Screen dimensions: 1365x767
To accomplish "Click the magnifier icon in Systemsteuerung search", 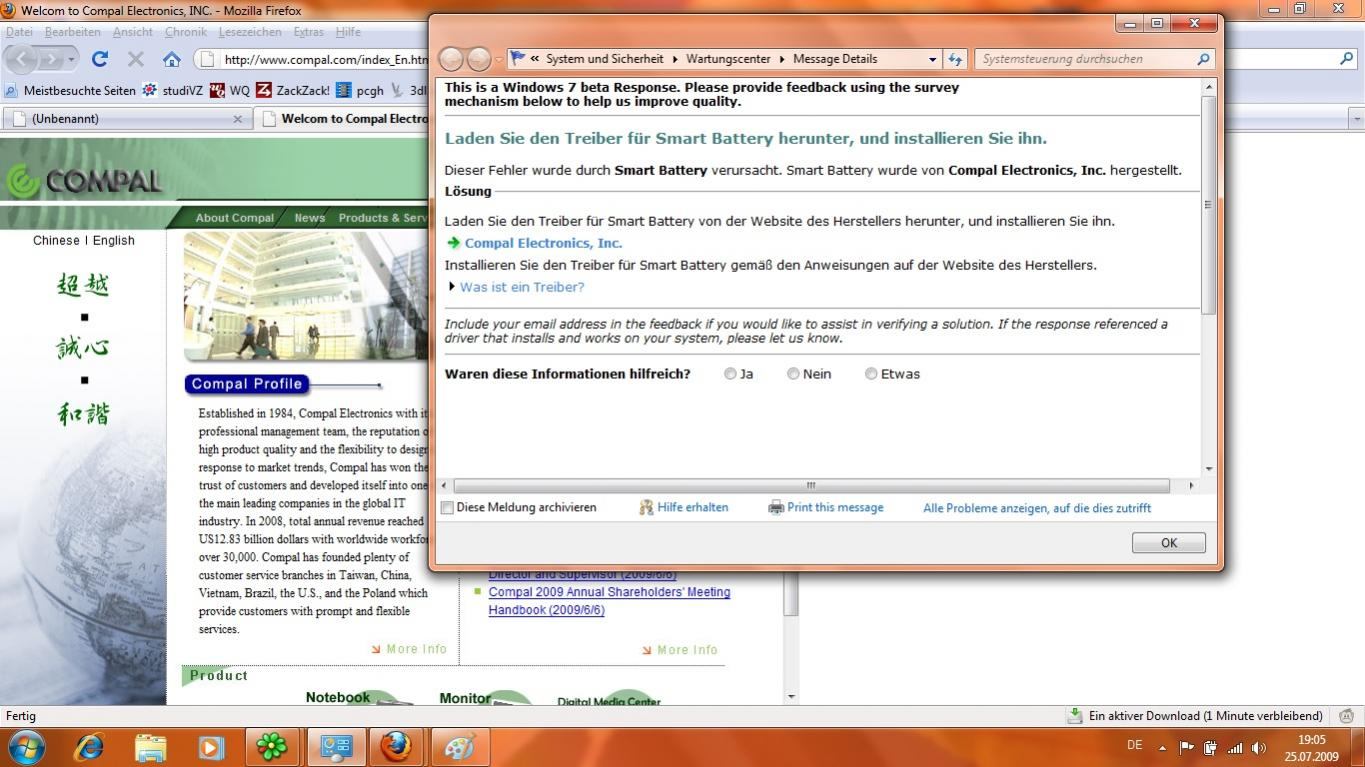I will tap(1204, 59).
